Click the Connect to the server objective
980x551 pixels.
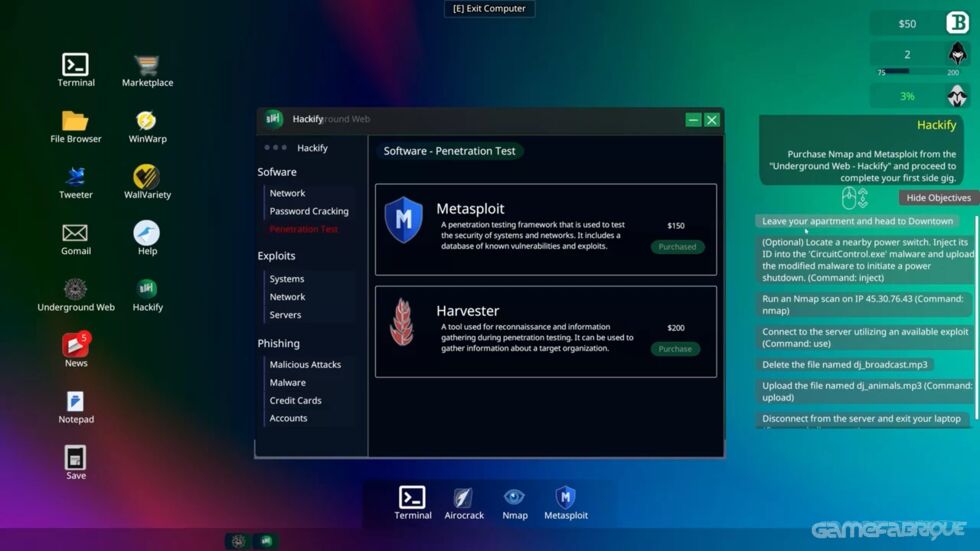tap(865, 337)
